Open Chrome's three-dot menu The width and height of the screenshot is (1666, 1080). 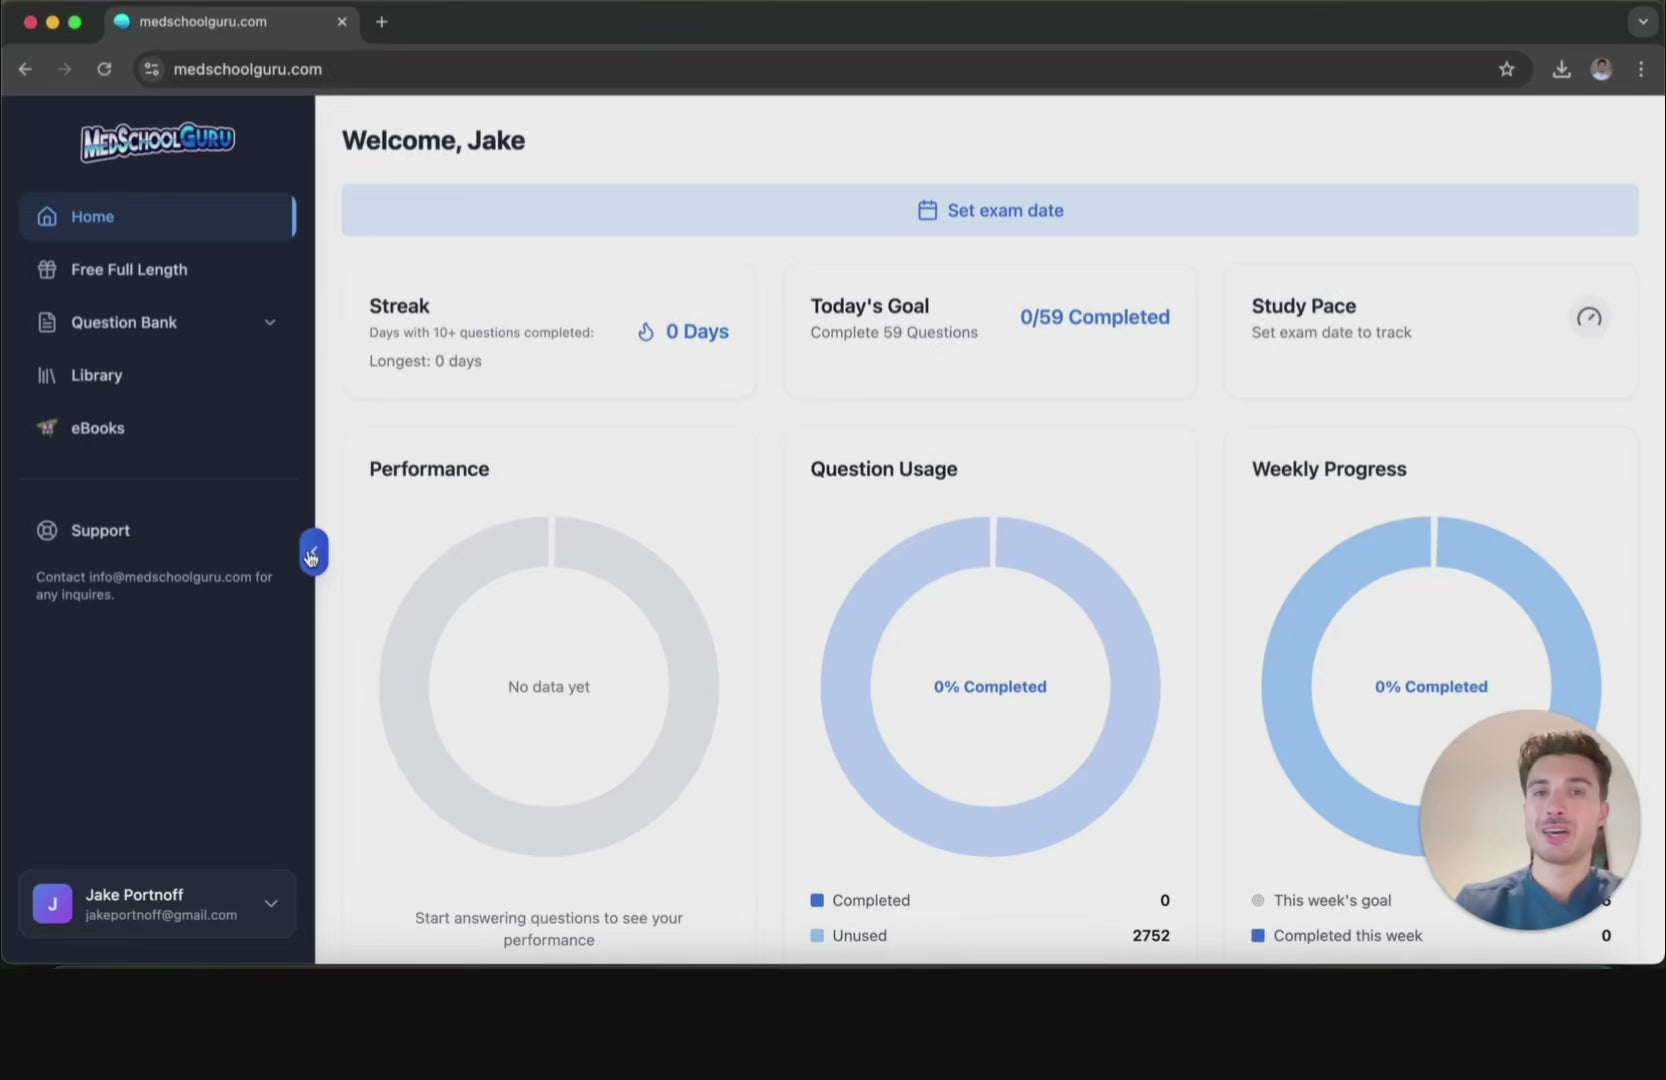tap(1641, 69)
